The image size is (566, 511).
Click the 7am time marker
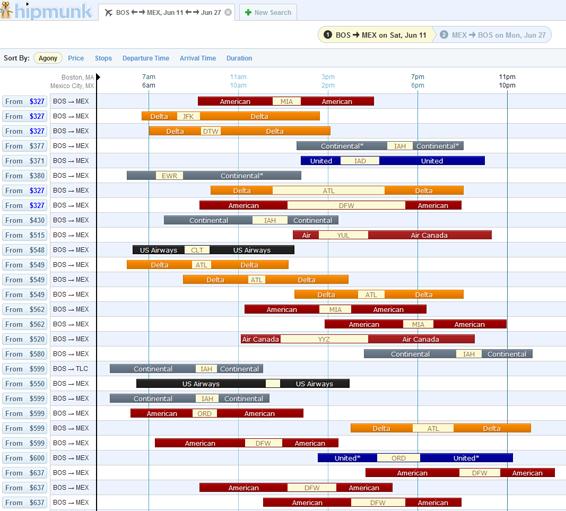point(148,77)
